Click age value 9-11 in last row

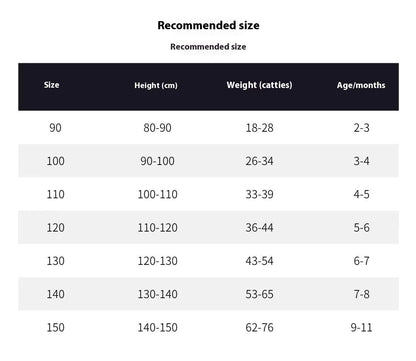361,327
